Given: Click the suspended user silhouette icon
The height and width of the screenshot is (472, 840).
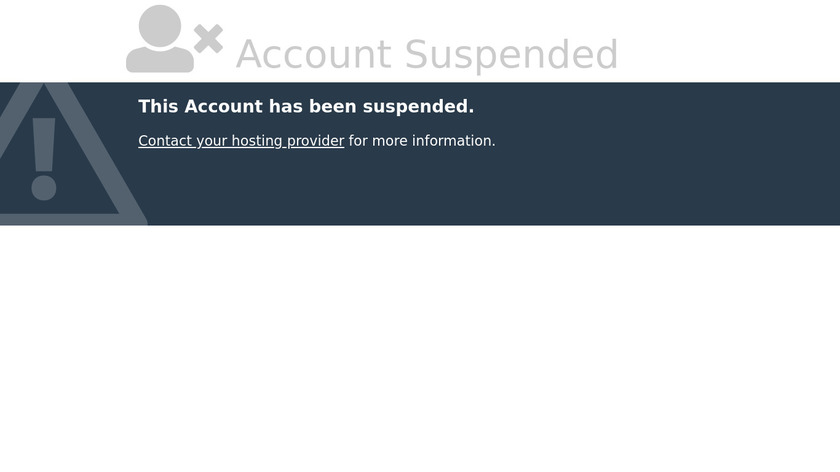Looking at the screenshot, I should tap(160, 42).
